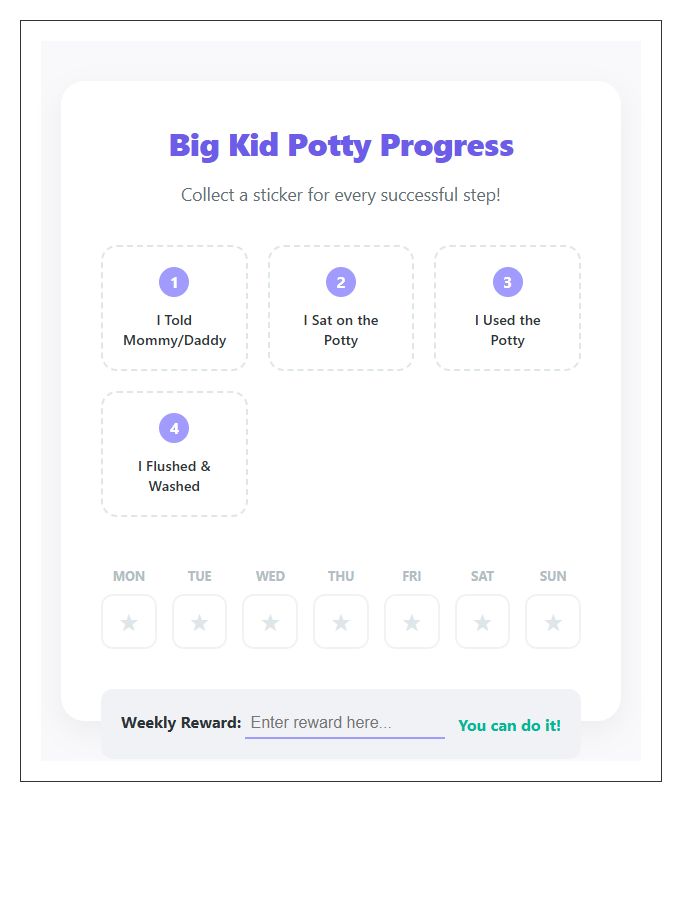This screenshot has width=700, height=900.
Task: Click the star under TUE
Action: point(199,622)
